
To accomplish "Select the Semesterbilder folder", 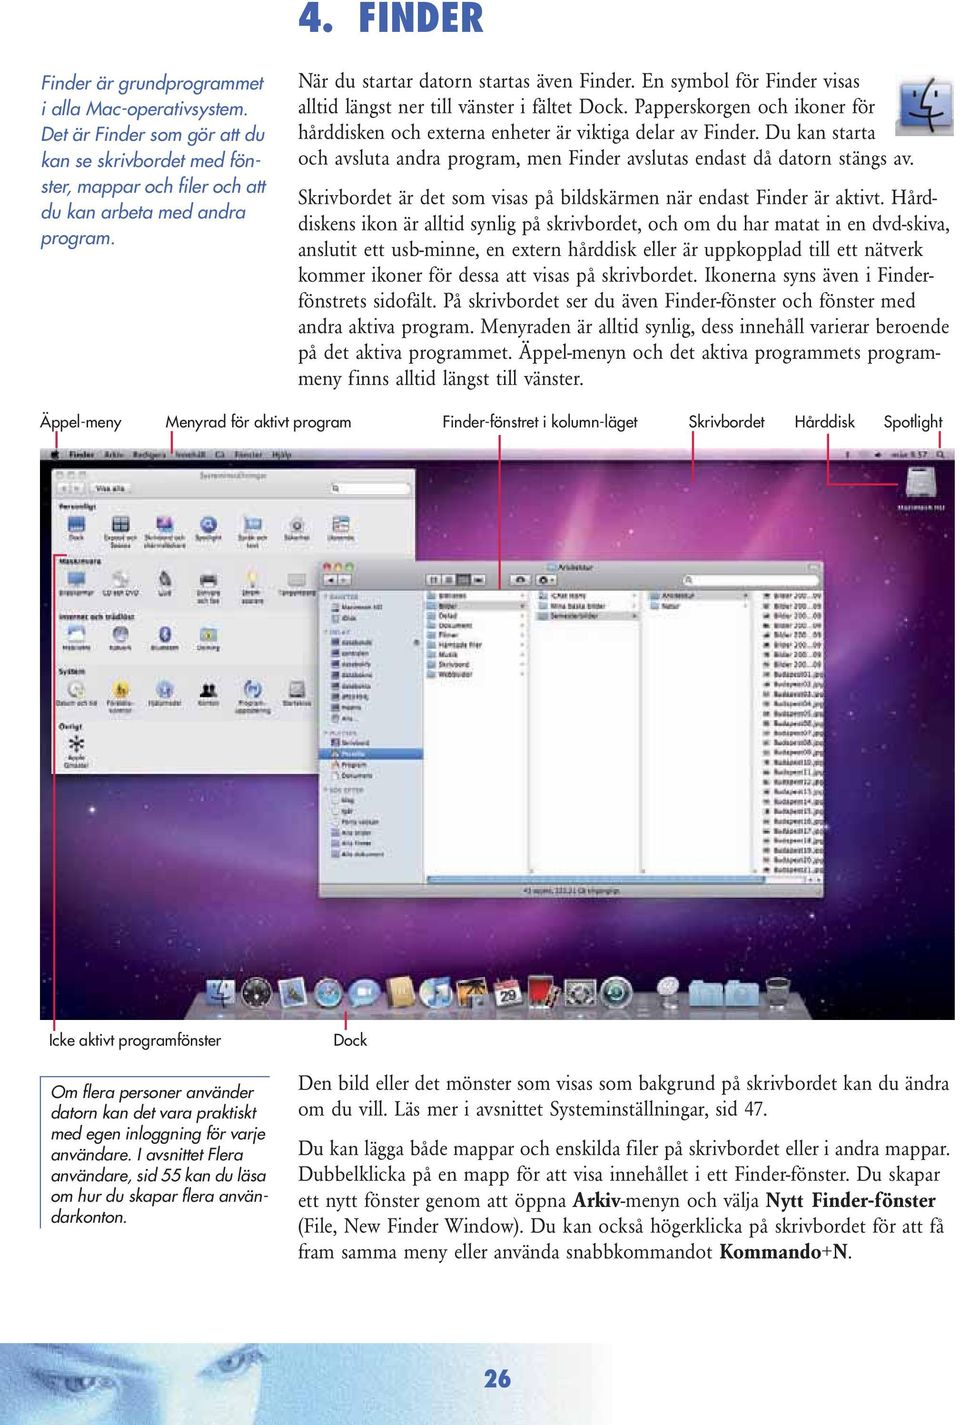I will coord(588,616).
